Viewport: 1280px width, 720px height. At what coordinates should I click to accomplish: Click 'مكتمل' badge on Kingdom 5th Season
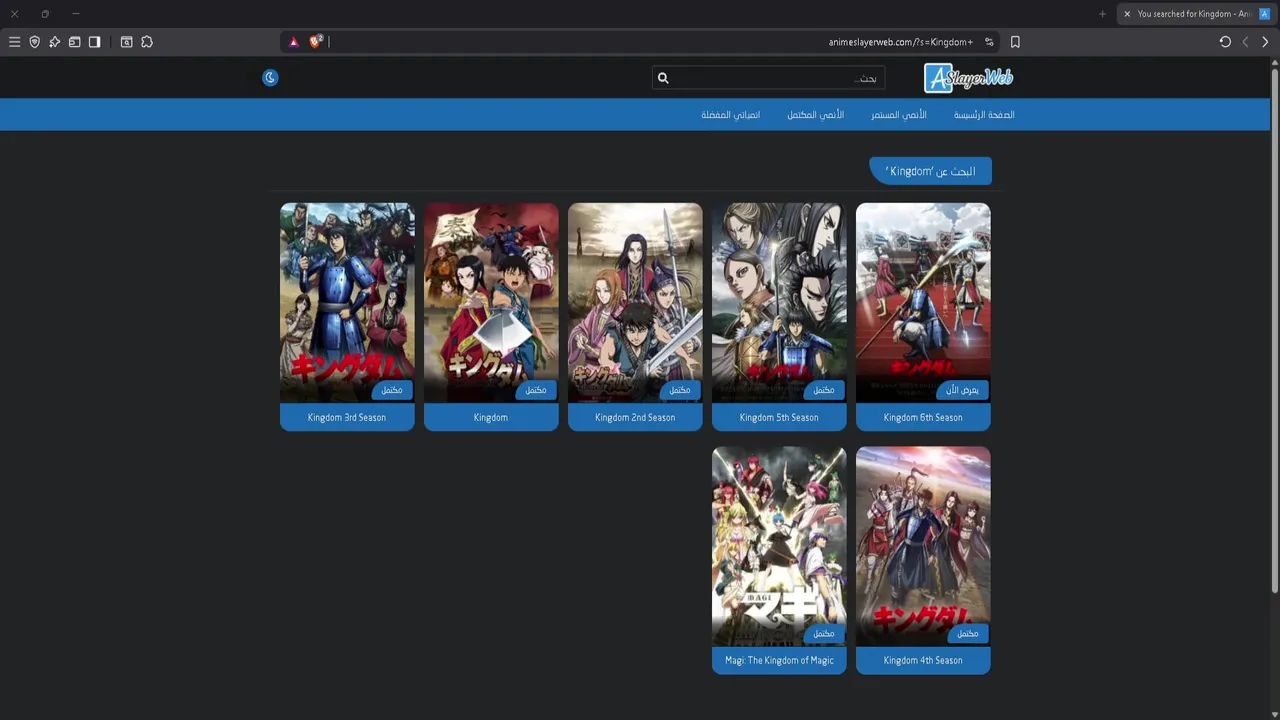tap(825, 390)
